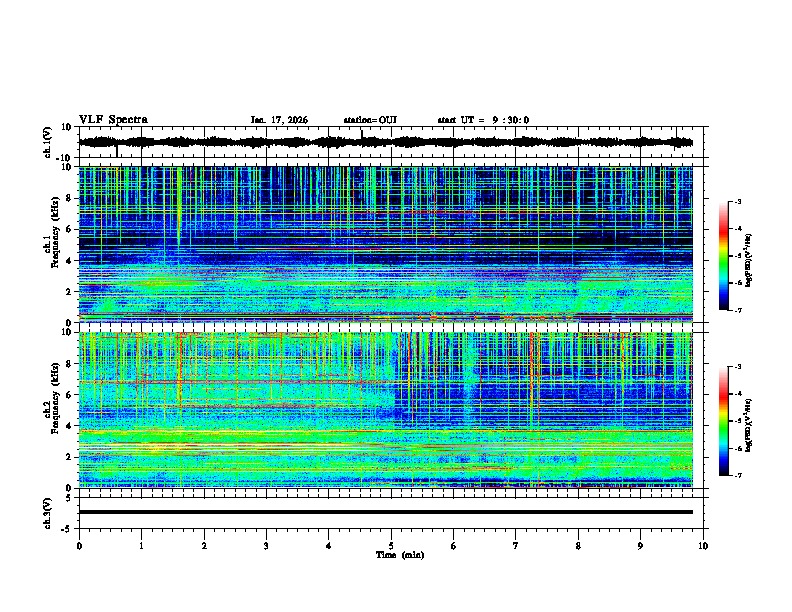The height and width of the screenshot is (612, 792).
Task: Click the "station=OUJ" header label
Action: 370,120
